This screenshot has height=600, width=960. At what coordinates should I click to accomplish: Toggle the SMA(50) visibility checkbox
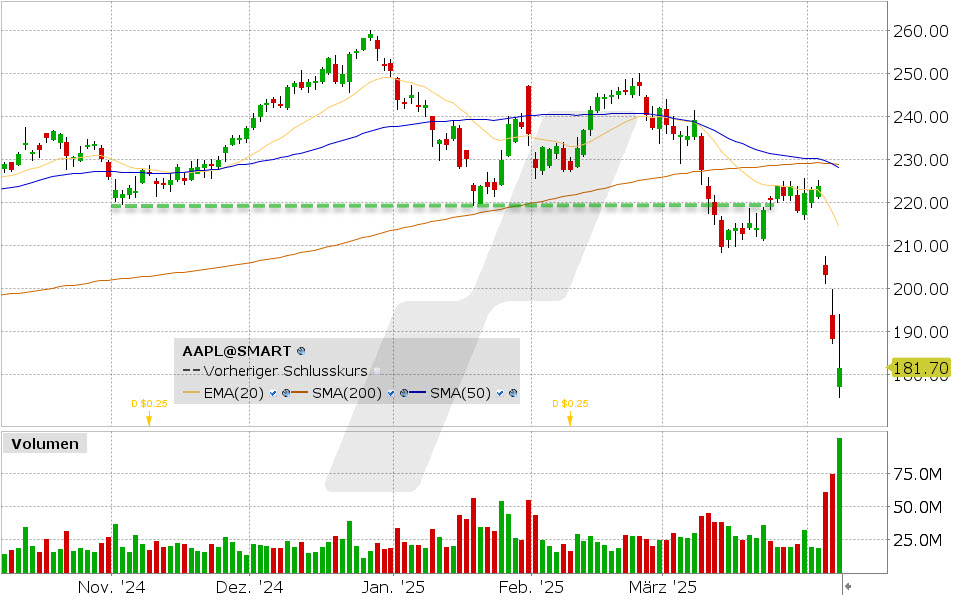pyautogui.click(x=500, y=393)
